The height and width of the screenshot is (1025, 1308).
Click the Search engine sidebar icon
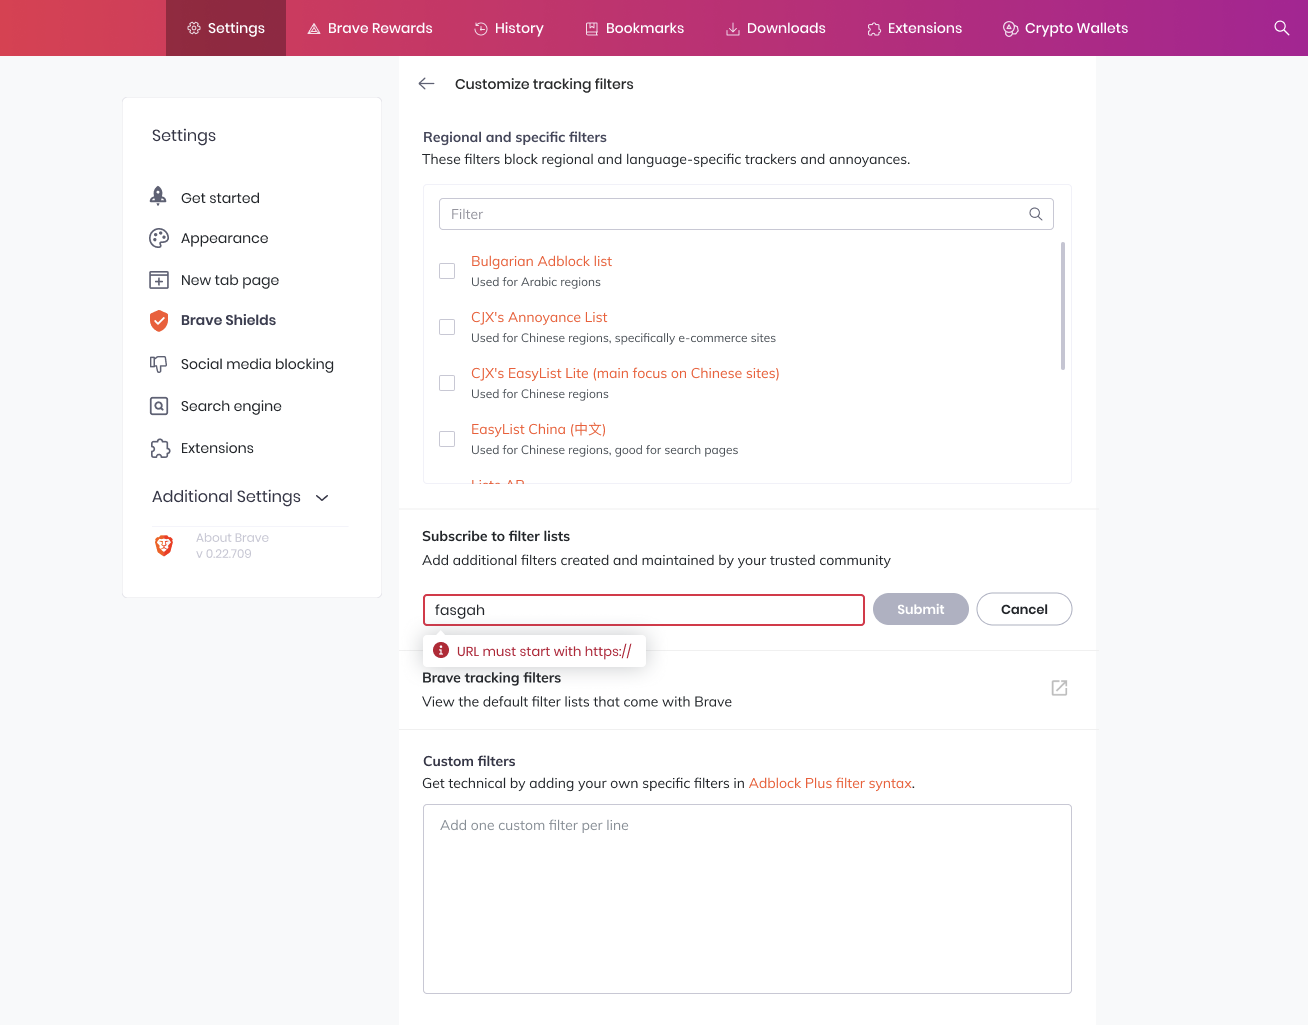pos(159,406)
